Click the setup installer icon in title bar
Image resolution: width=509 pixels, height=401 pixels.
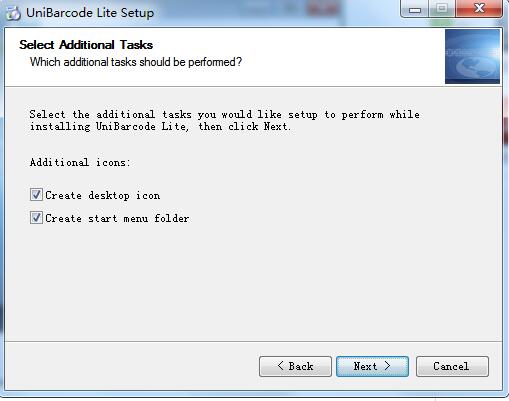[x=13, y=13]
